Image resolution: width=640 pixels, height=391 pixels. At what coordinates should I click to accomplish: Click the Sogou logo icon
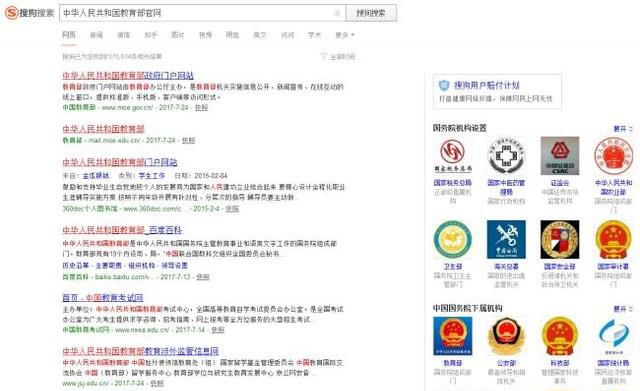[x=11, y=13]
